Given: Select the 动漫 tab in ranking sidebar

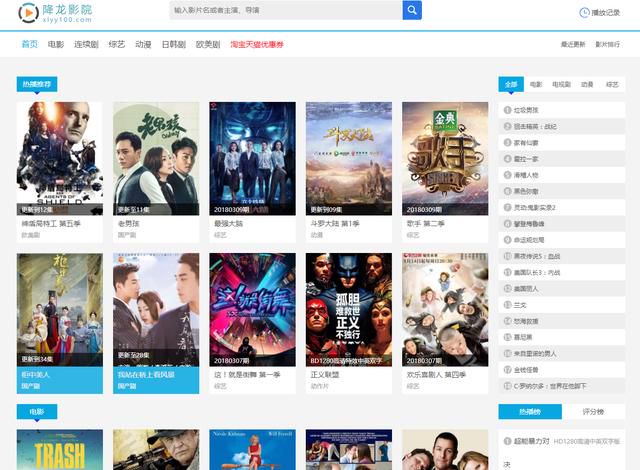Looking at the screenshot, I should click(587, 84).
